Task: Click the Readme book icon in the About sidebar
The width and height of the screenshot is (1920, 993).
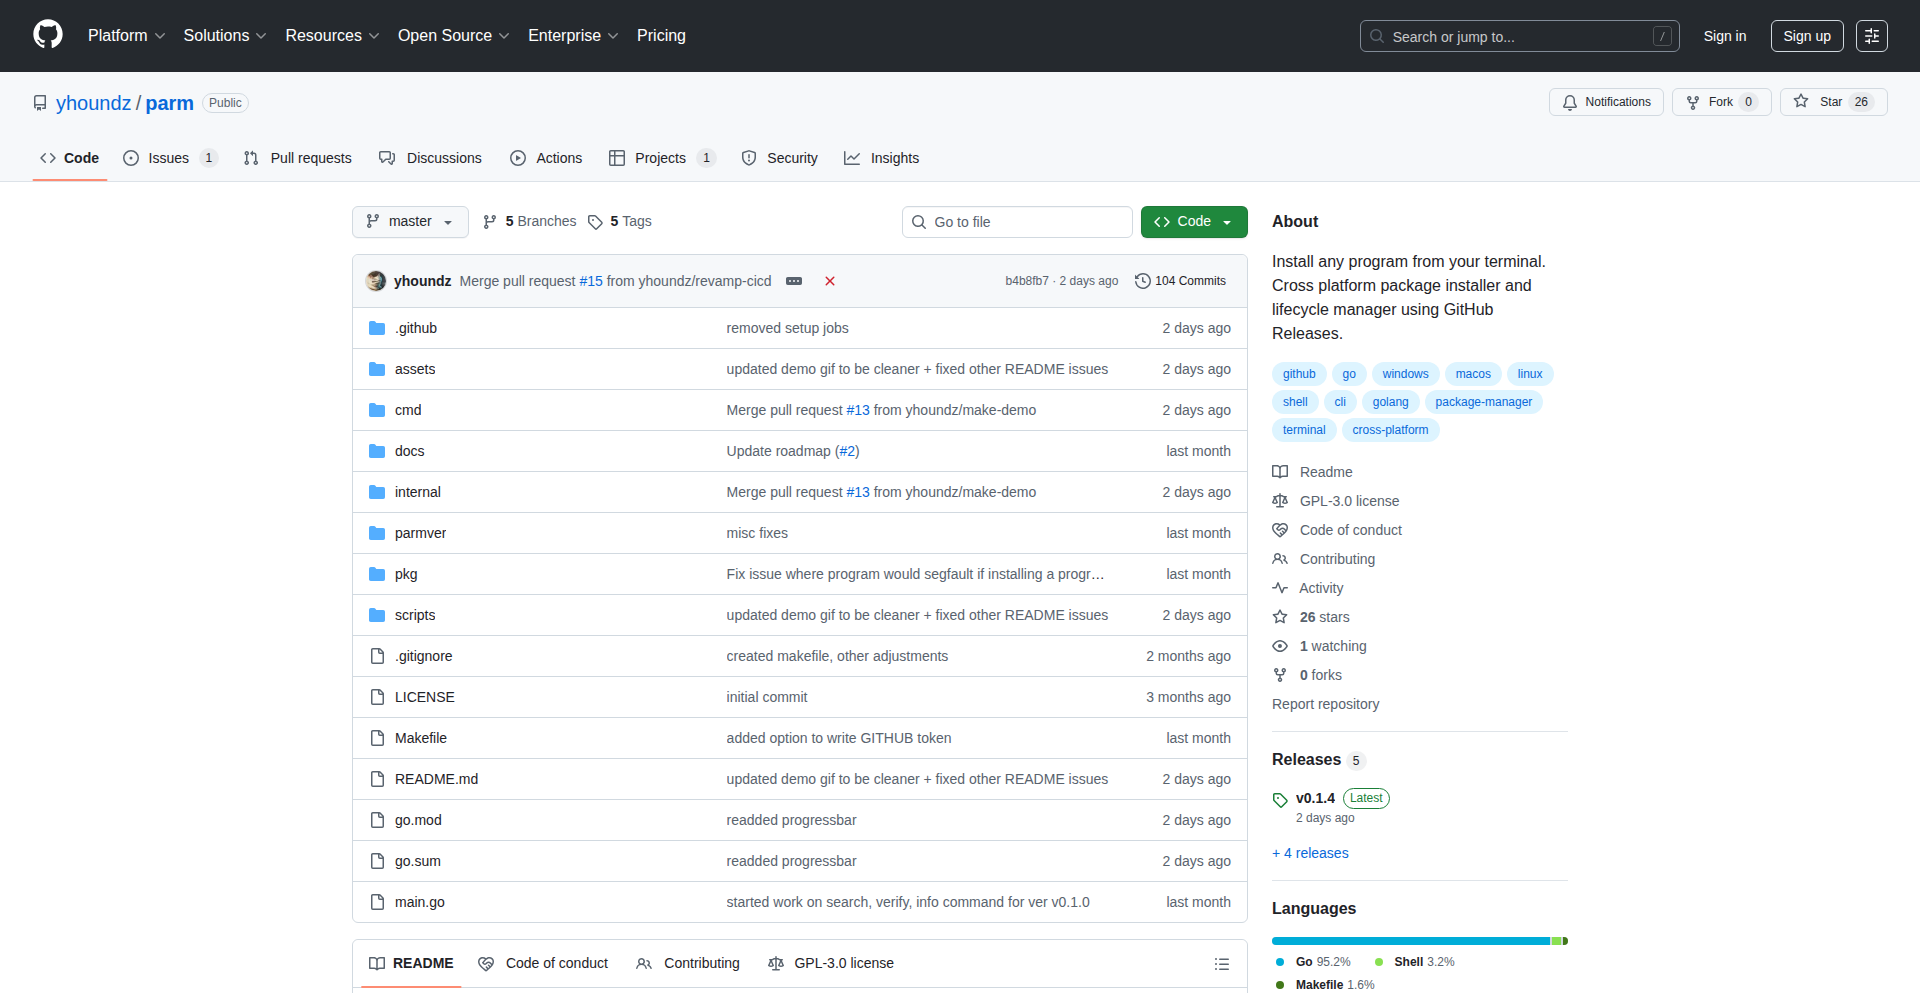Action: tap(1280, 471)
